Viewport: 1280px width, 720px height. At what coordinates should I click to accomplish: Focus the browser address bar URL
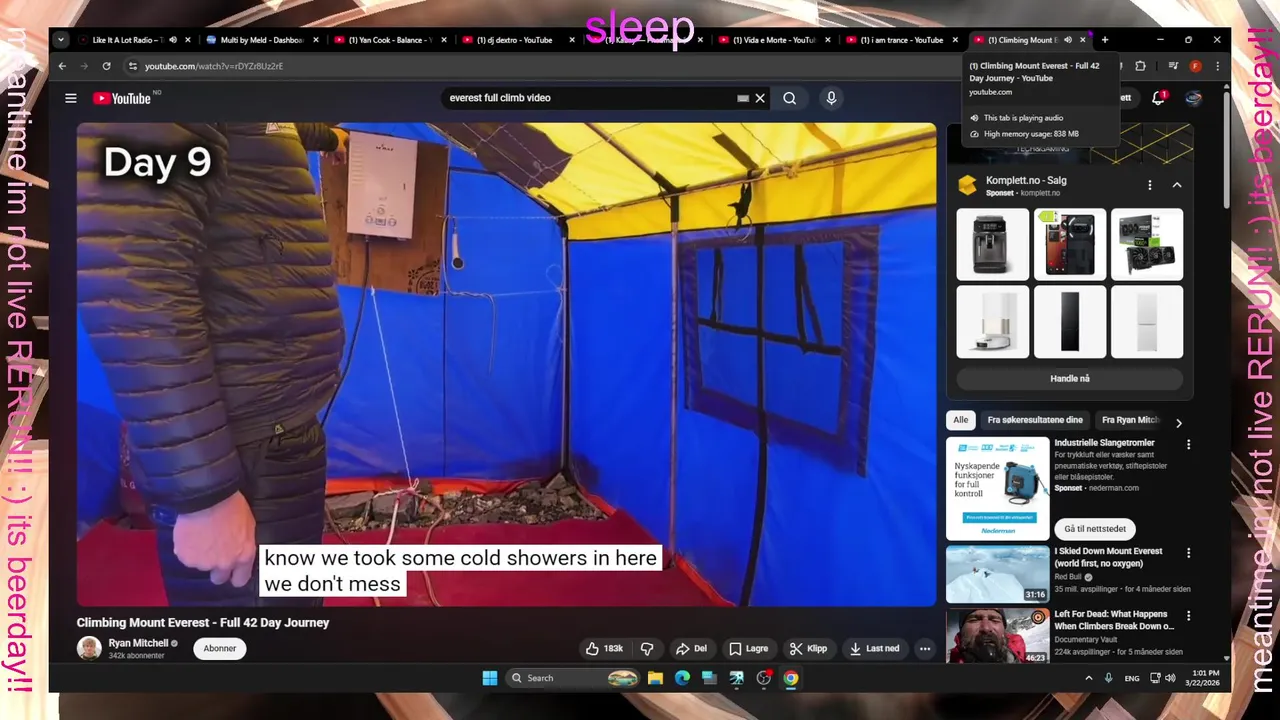pyautogui.click(x=214, y=66)
